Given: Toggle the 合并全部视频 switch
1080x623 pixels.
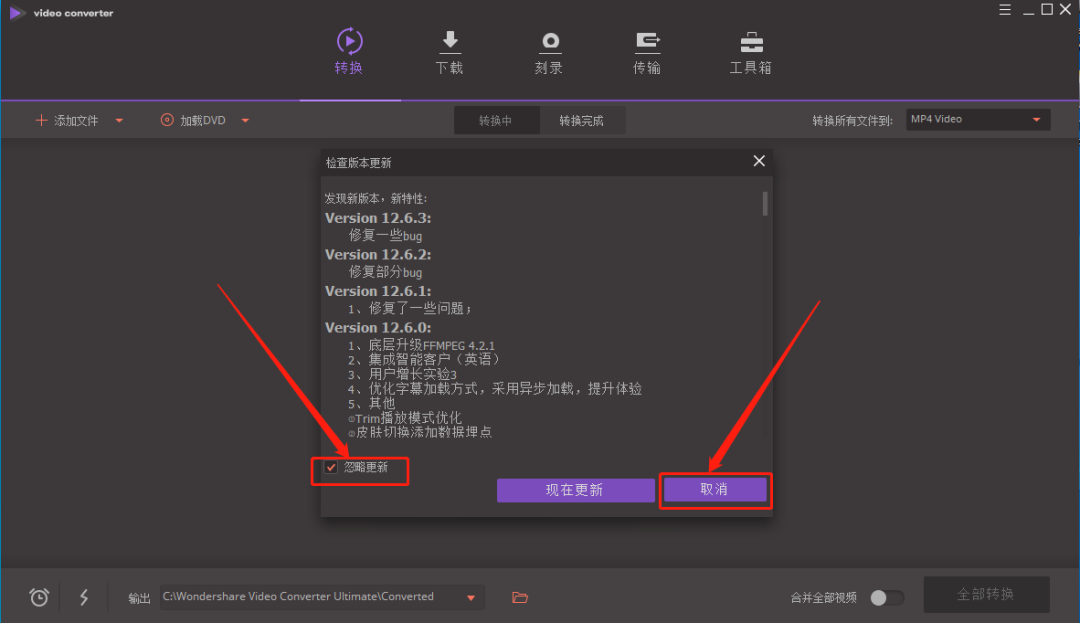Looking at the screenshot, I should (886, 598).
